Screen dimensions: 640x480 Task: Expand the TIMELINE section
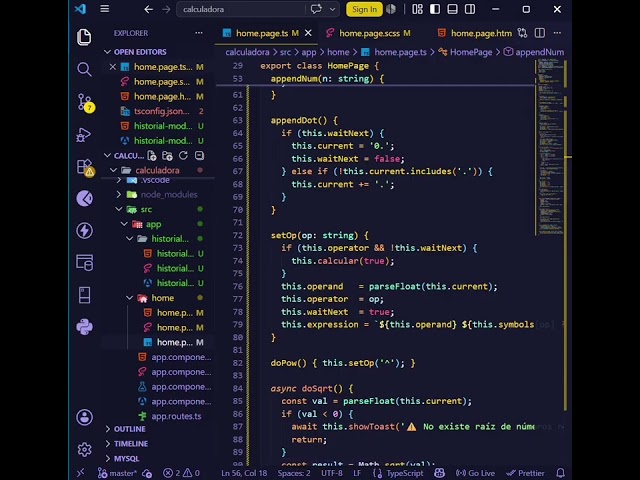(x=108, y=444)
